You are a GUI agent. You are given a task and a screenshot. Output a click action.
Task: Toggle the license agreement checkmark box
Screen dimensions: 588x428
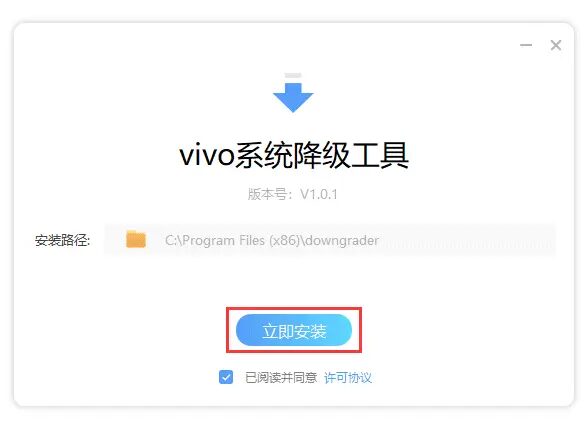pyautogui.click(x=226, y=377)
